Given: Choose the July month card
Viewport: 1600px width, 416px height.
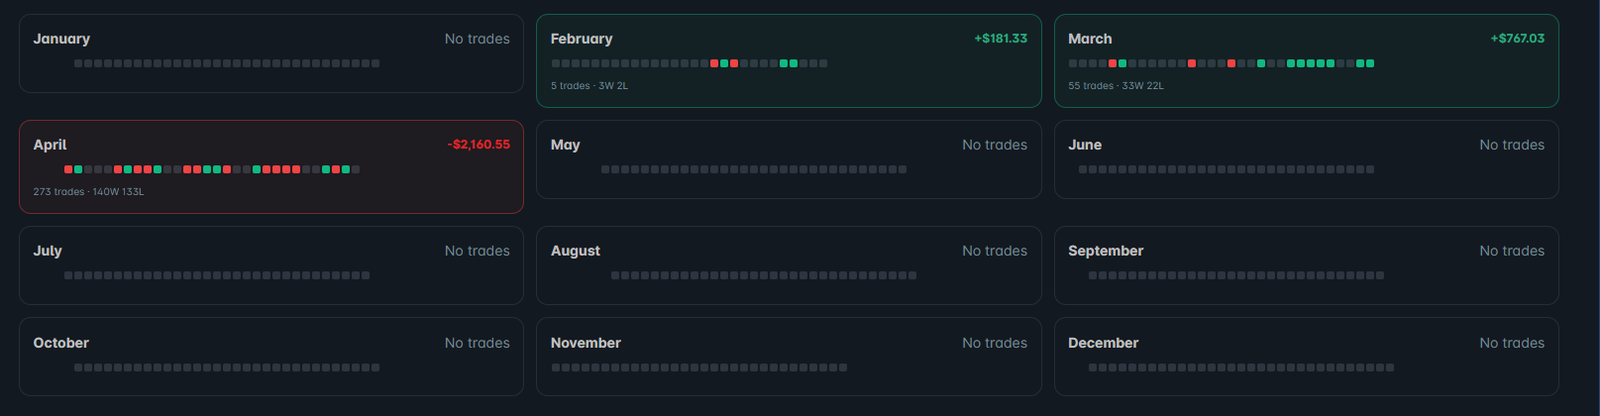Looking at the screenshot, I should point(271,265).
